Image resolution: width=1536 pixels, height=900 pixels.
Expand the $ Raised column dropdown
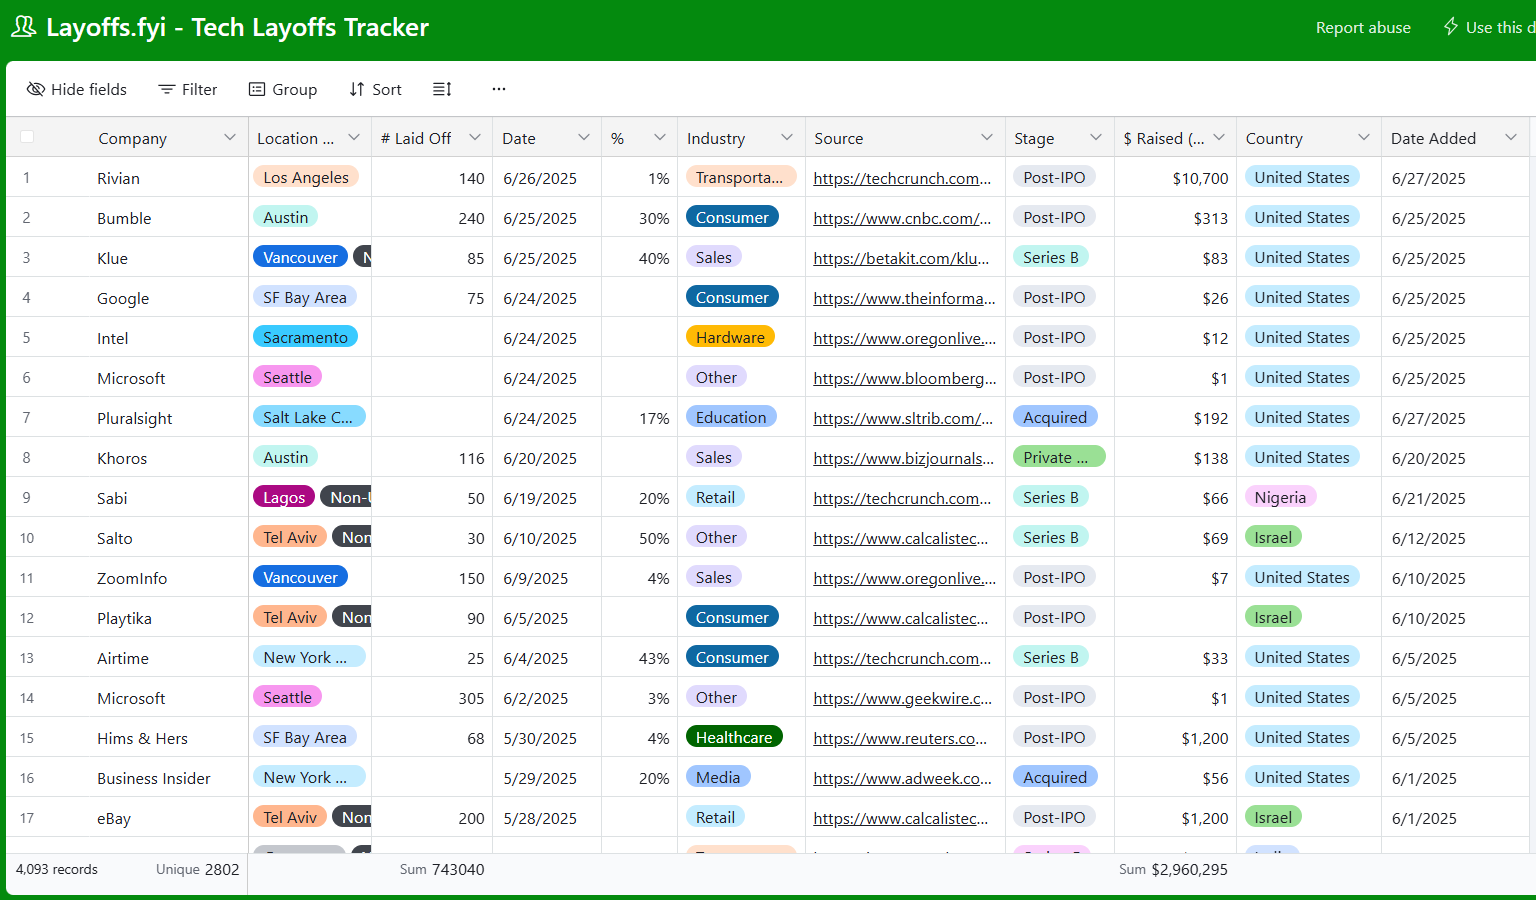[x=1219, y=138]
